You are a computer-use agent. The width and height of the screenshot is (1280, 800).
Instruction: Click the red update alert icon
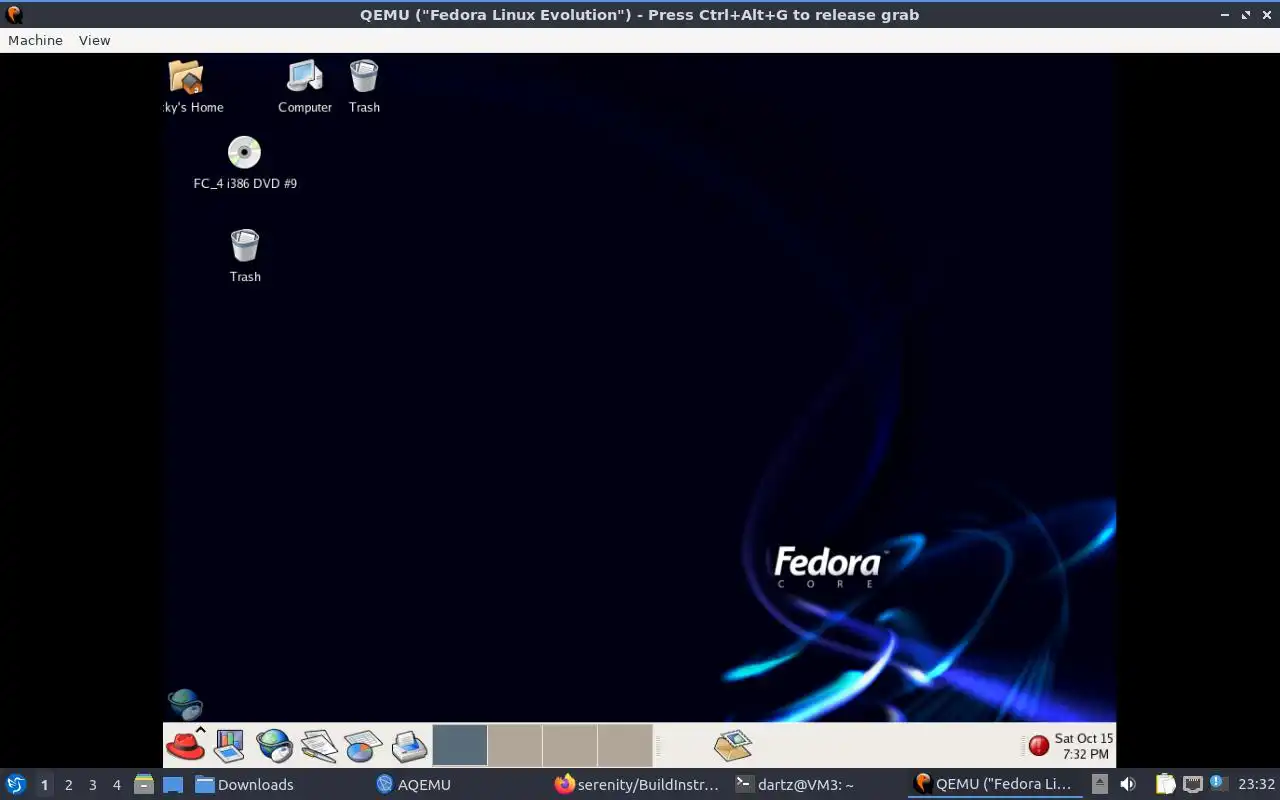click(x=1039, y=746)
